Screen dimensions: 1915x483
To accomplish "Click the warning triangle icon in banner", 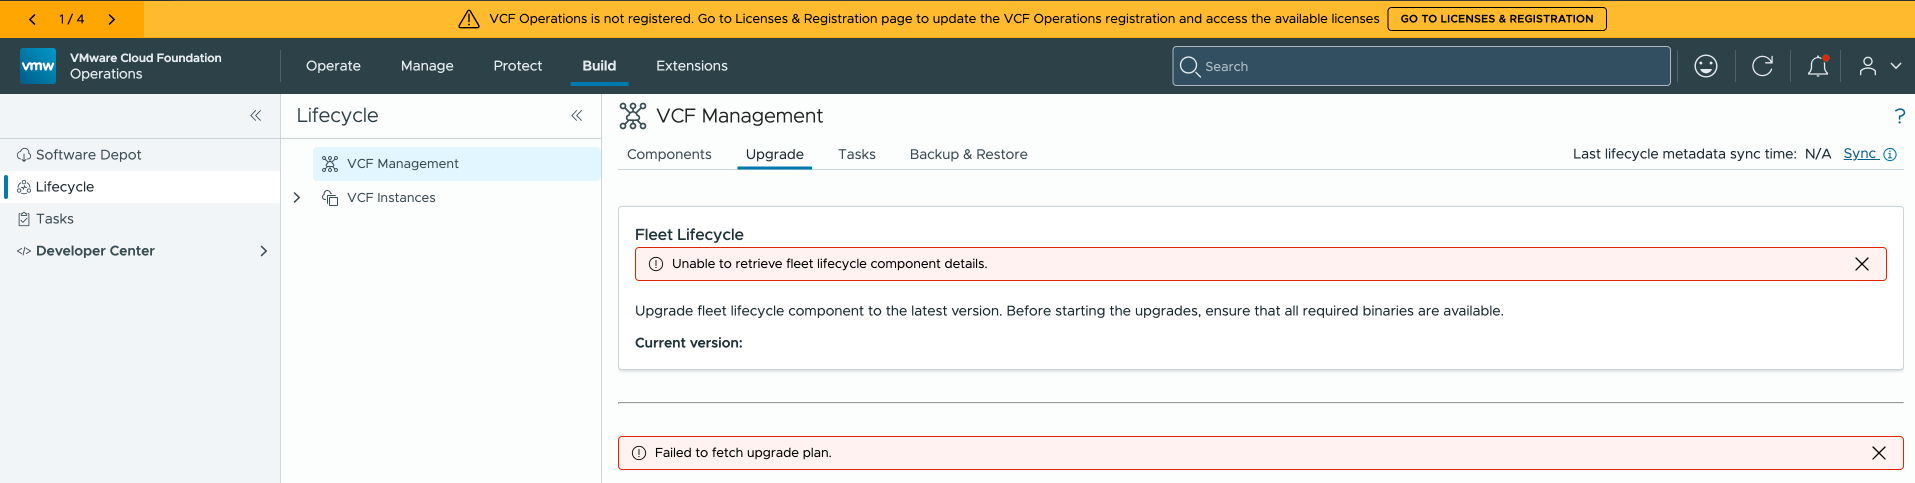I will [x=469, y=19].
